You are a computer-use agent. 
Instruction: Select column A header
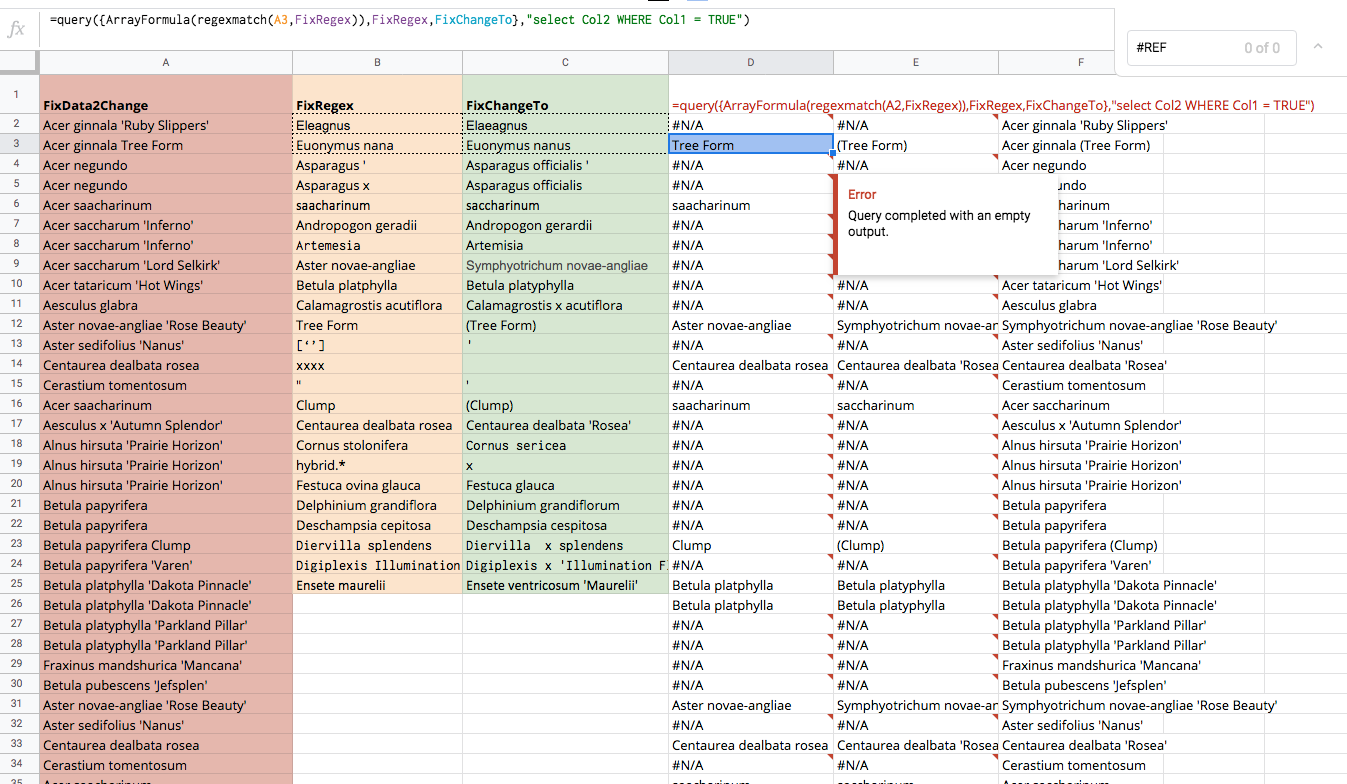[x=166, y=62]
